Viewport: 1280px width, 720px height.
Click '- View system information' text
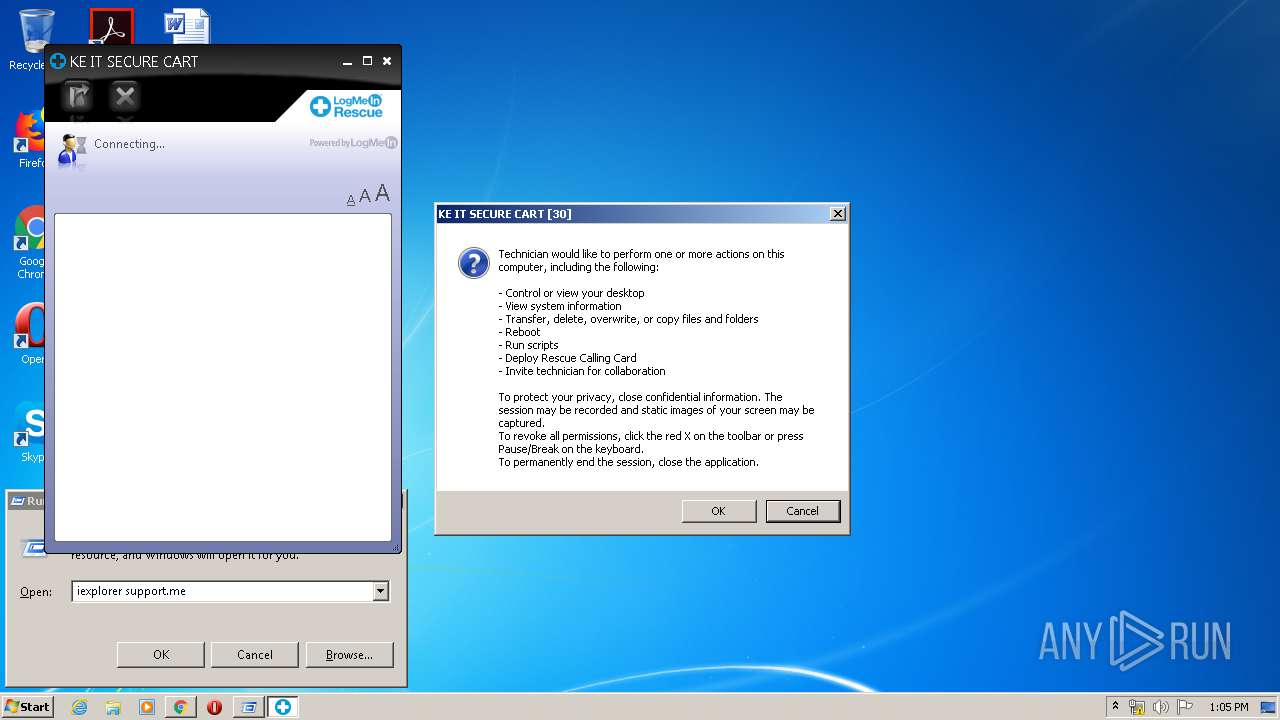coord(560,306)
